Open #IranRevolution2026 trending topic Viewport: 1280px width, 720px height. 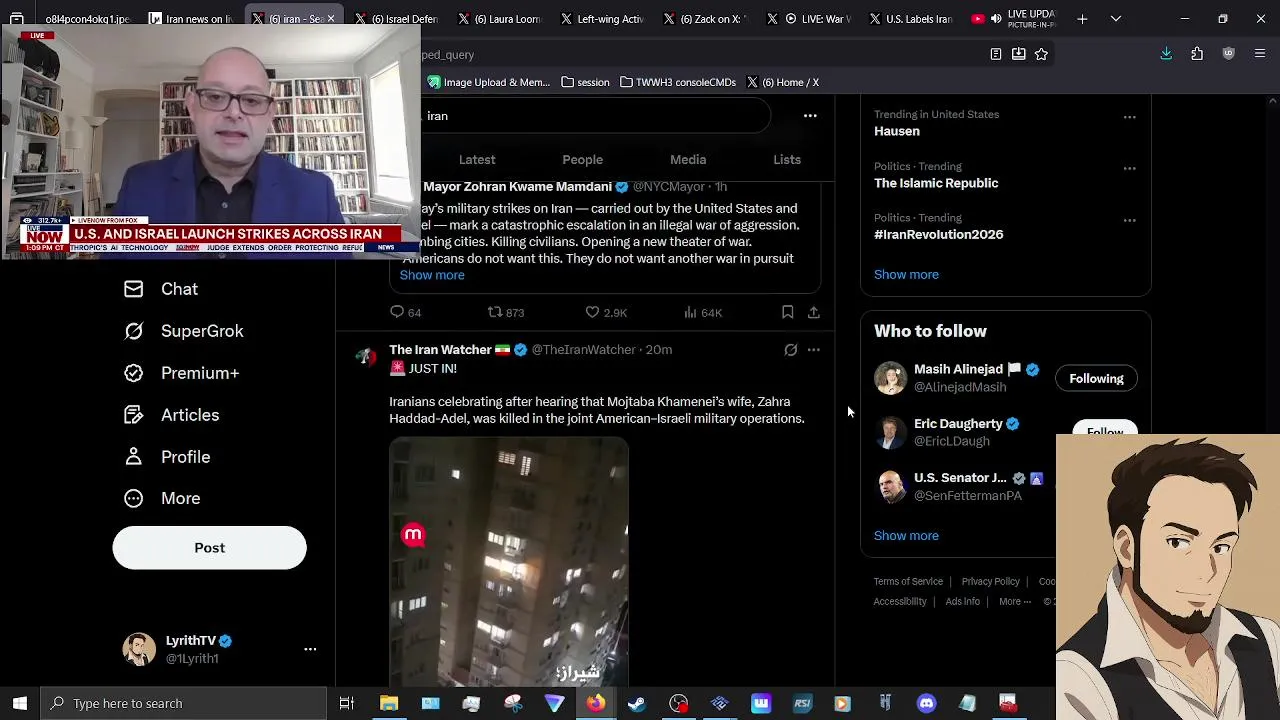click(938, 234)
